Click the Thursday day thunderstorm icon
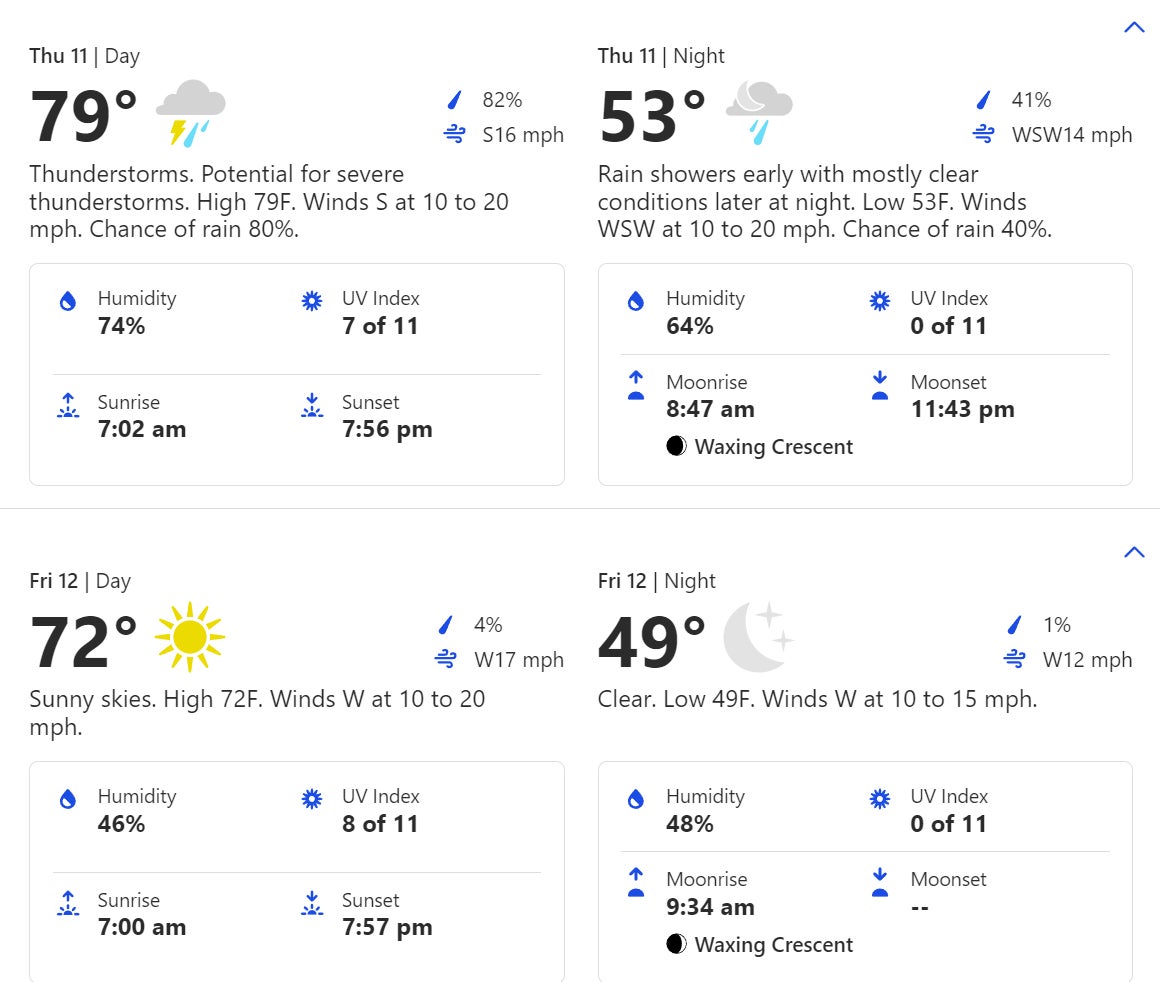Image resolution: width=1160 pixels, height=982 pixels. pyautogui.click(x=190, y=115)
